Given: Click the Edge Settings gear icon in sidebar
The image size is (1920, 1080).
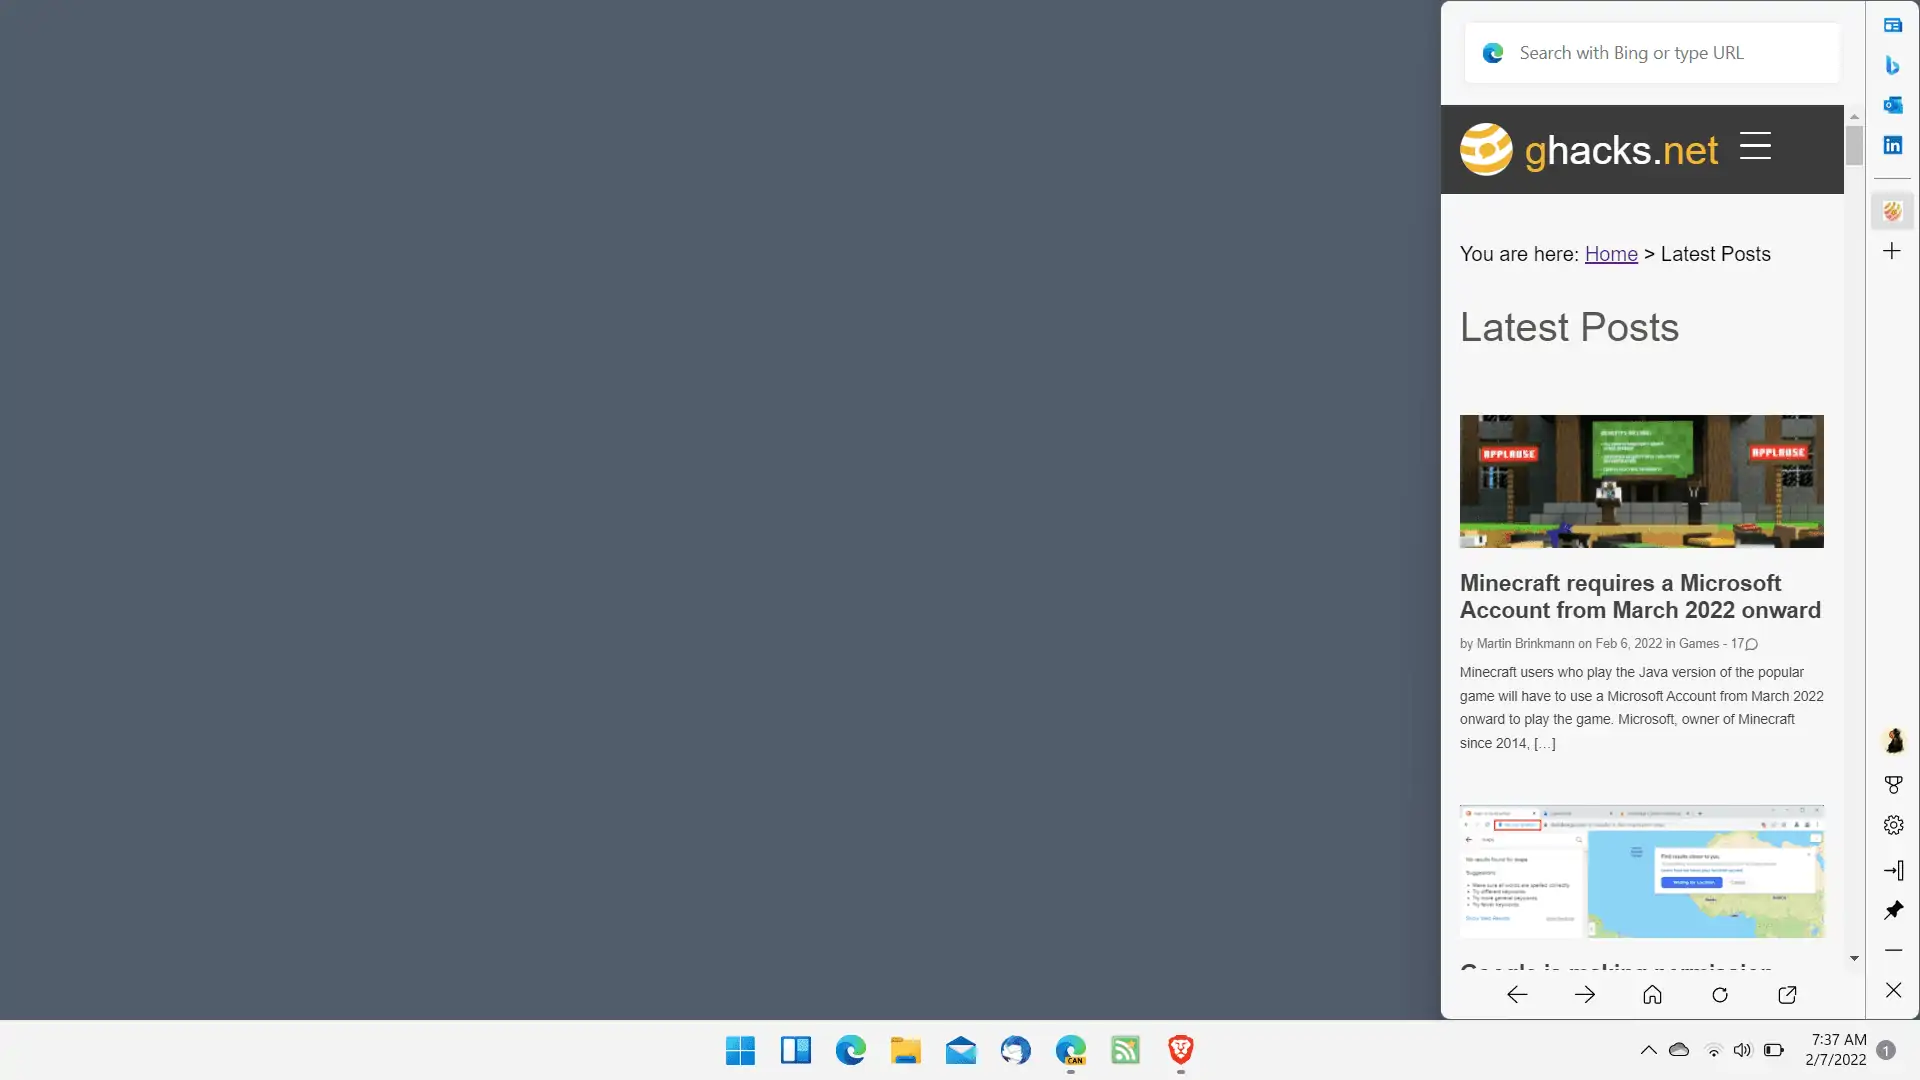Looking at the screenshot, I should 1894,825.
